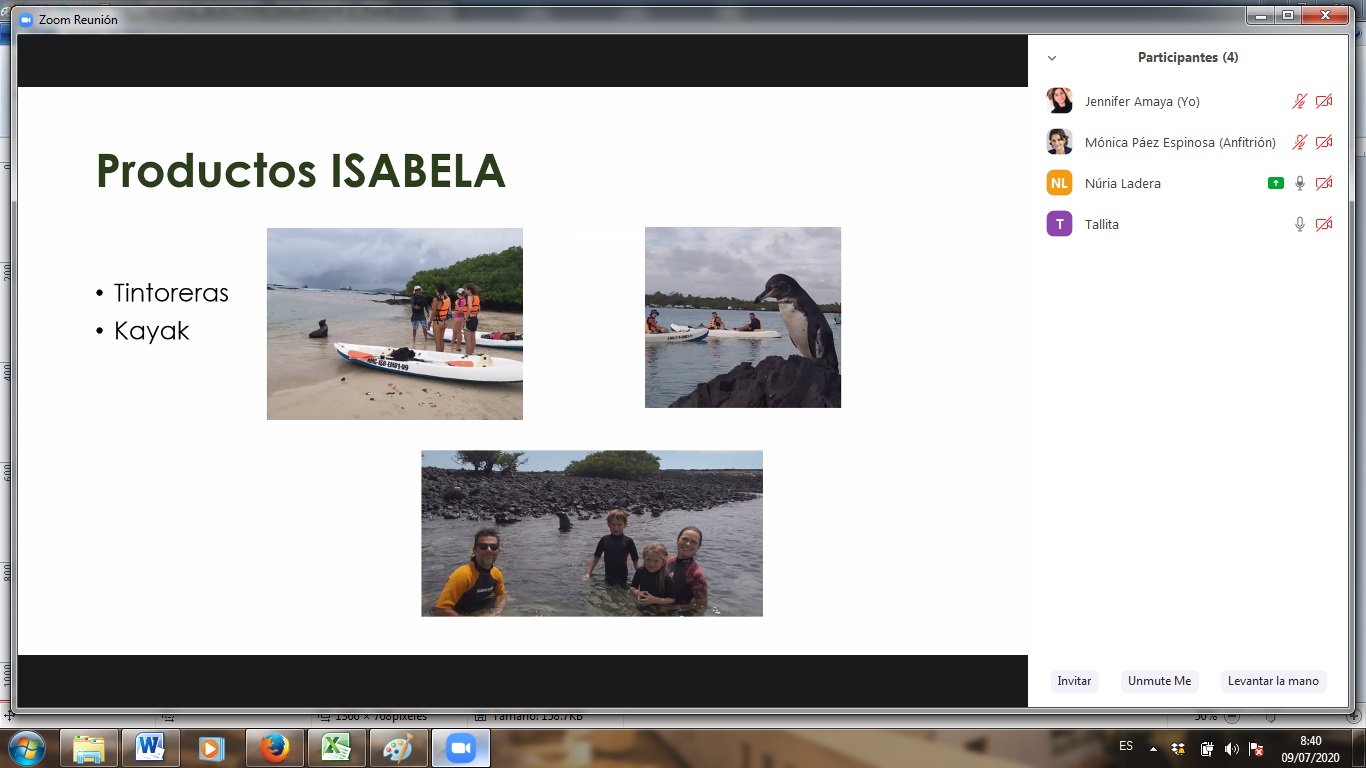Click the Levantar la mano button
The height and width of the screenshot is (768, 1366).
tap(1273, 681)
